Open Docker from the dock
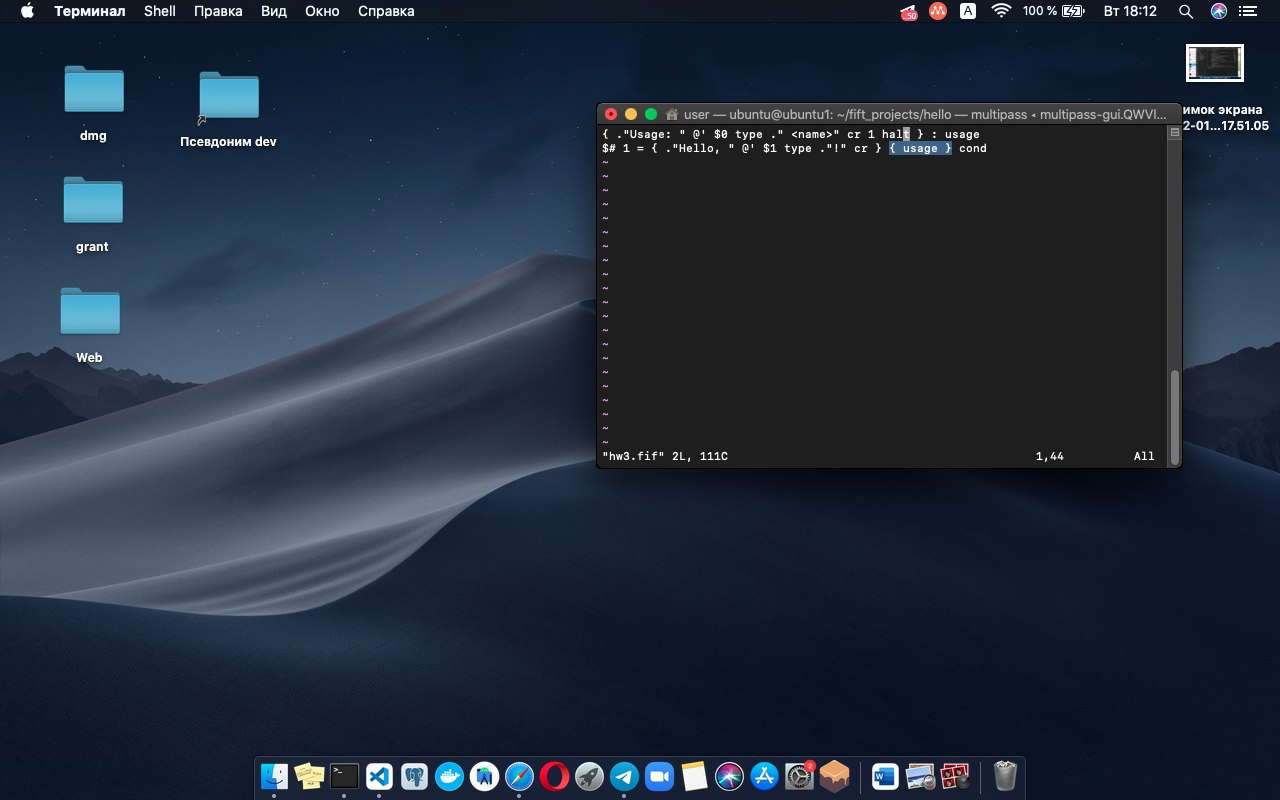This screenshot has width=1280, height=800. point(449,776)
